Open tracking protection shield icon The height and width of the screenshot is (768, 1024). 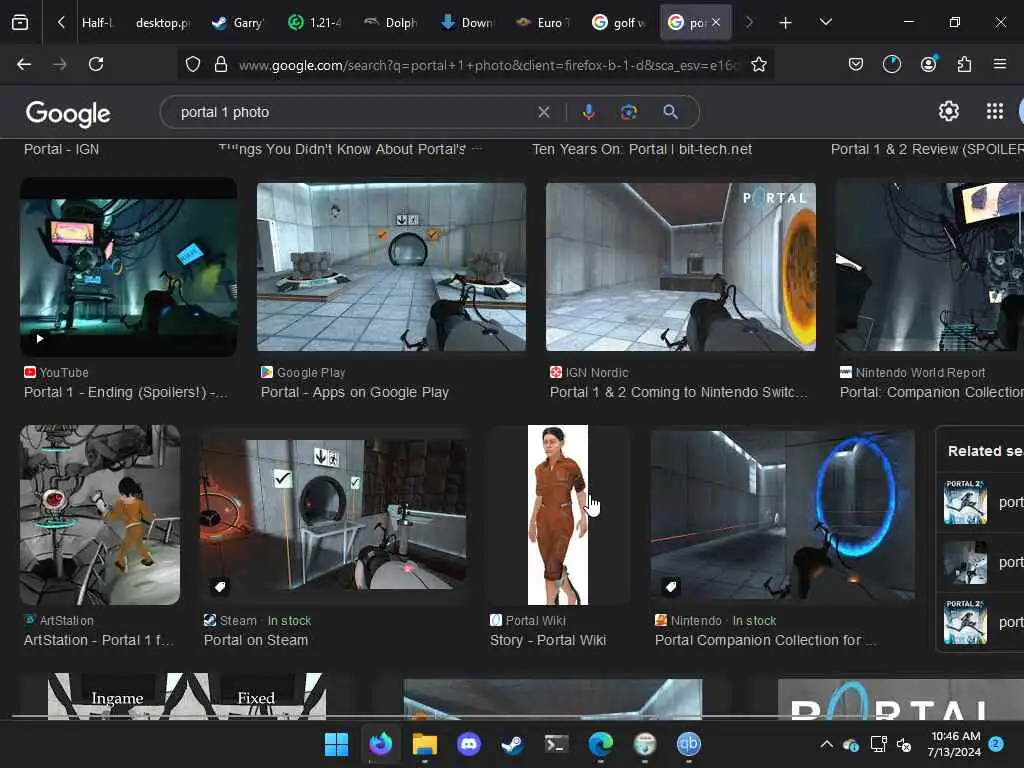(x=193, y=64)
